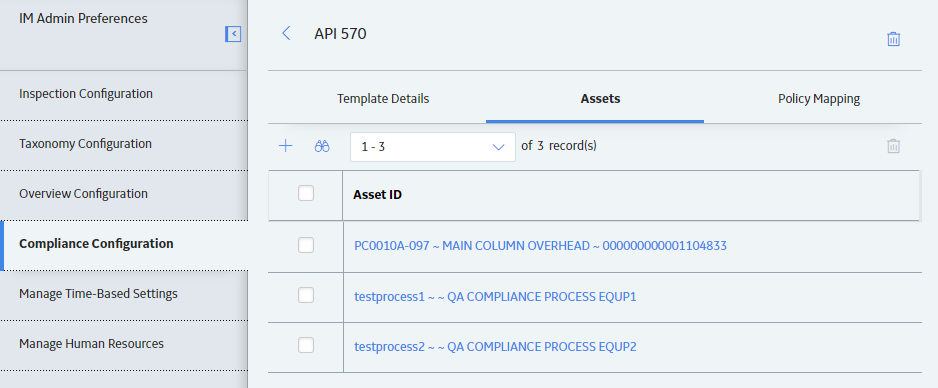Screen dimensions: 938x388
Task: Open testprocess2 QA COMPLIANCE PROCESS EQUP2 link
Action: (x=495, y=346)
